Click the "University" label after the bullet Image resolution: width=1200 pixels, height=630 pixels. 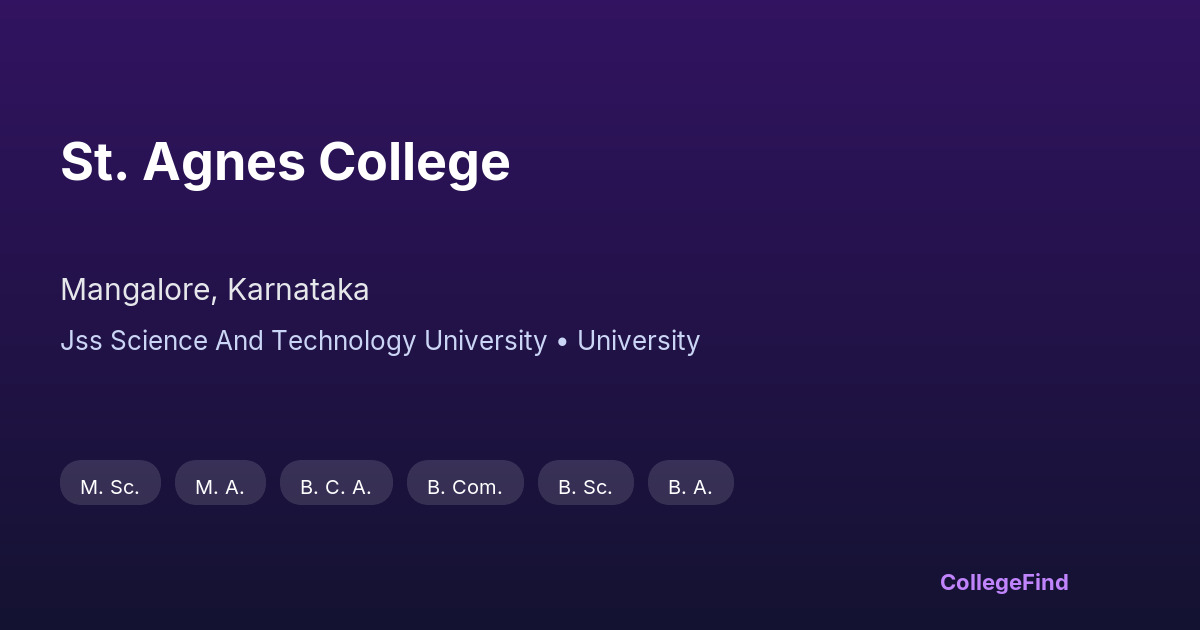click(x=638, y=341)
